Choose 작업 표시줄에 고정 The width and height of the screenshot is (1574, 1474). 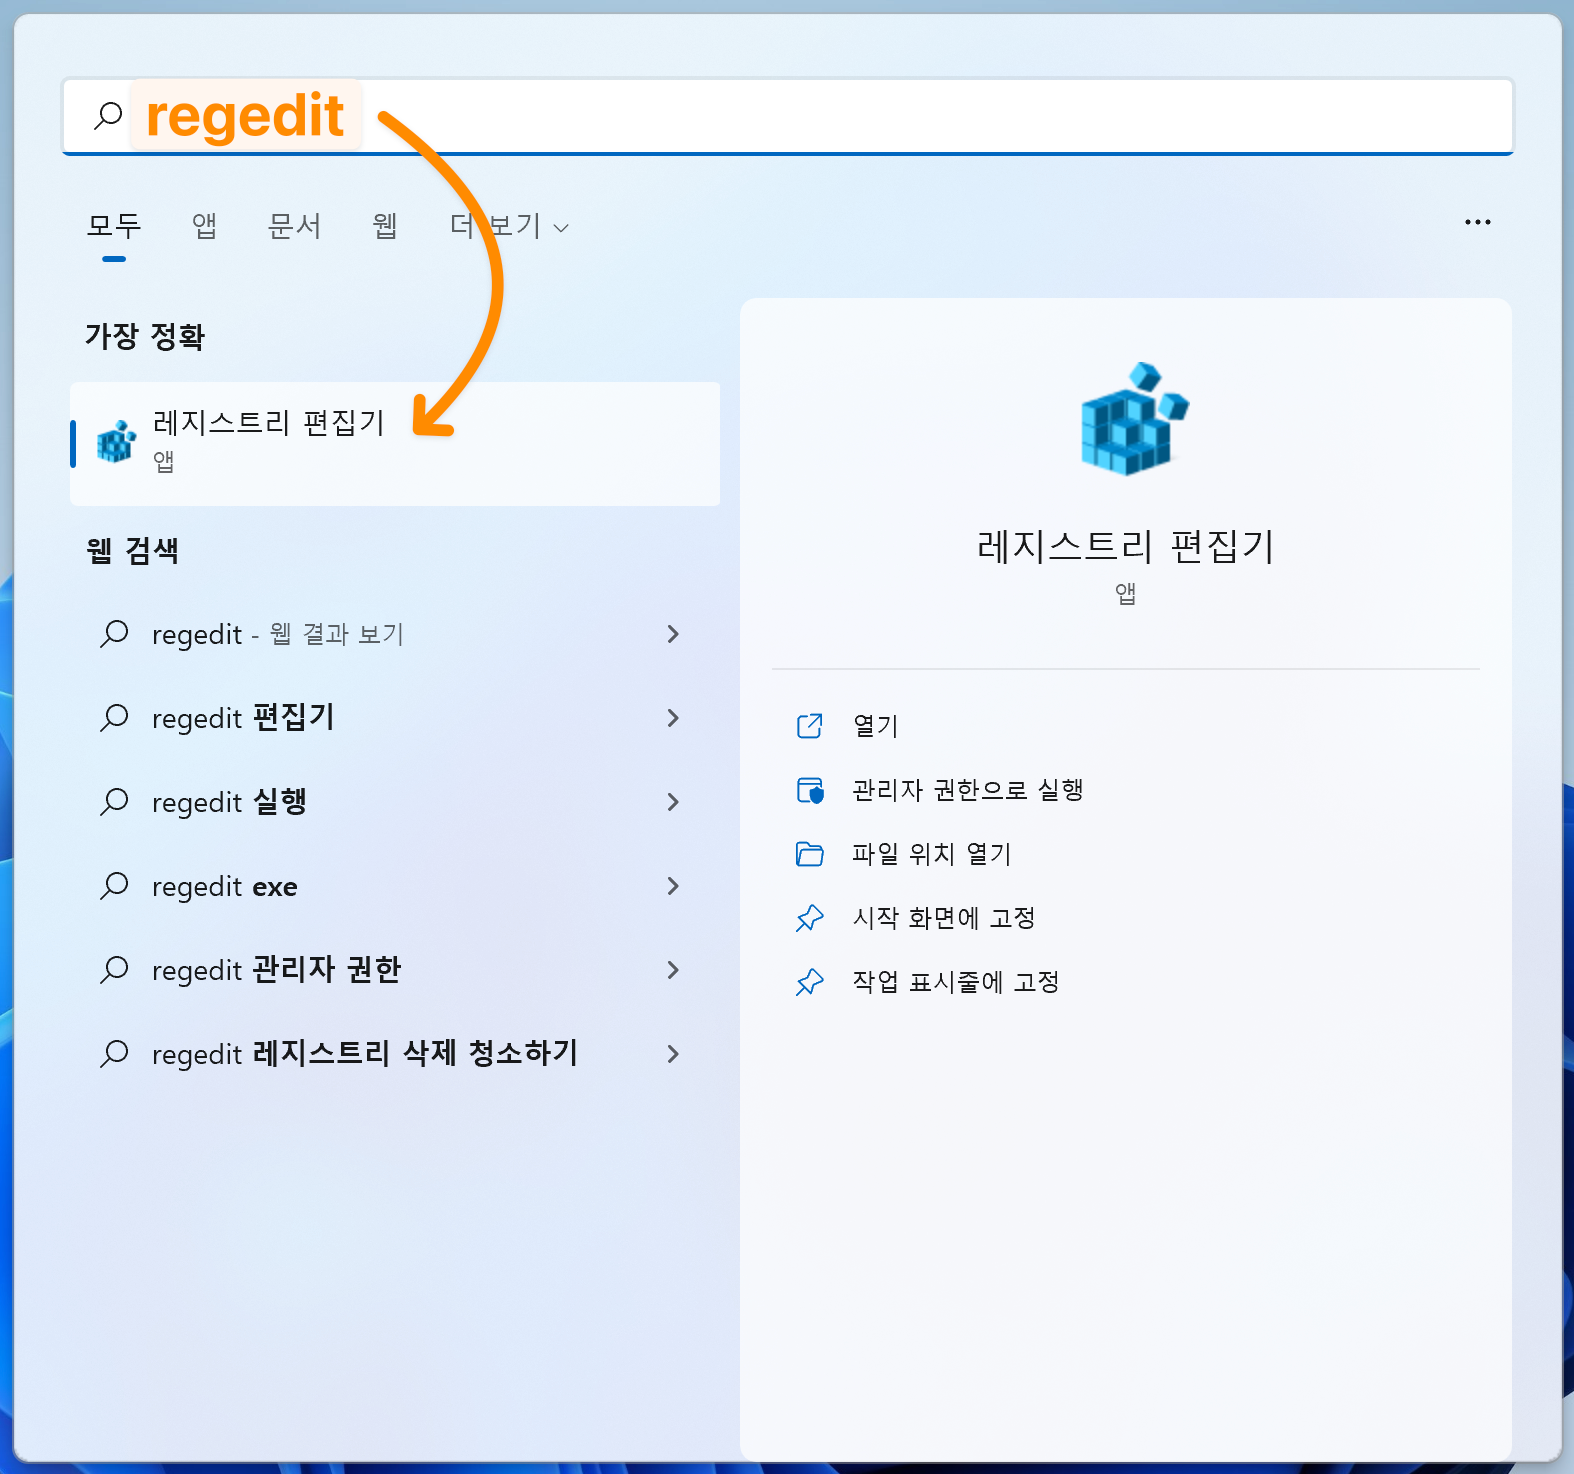click(x=955, y=982)
